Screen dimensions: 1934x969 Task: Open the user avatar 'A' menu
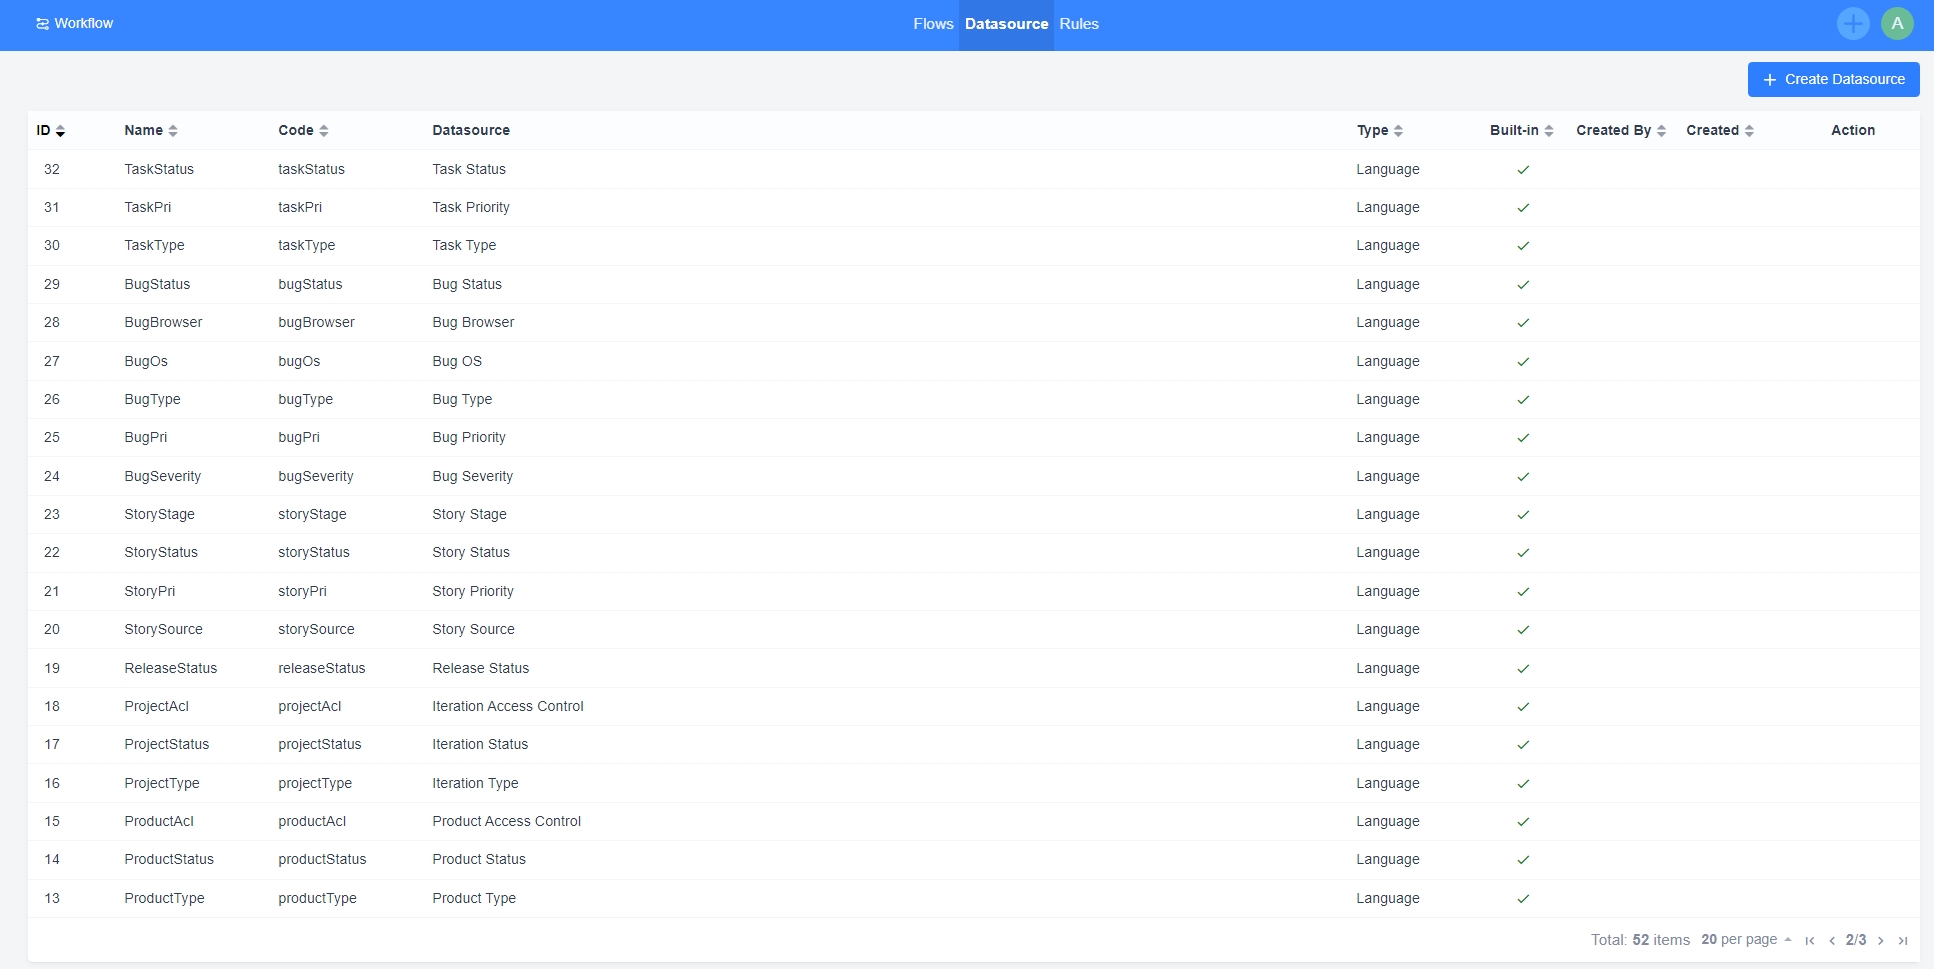coord(1896,24)
